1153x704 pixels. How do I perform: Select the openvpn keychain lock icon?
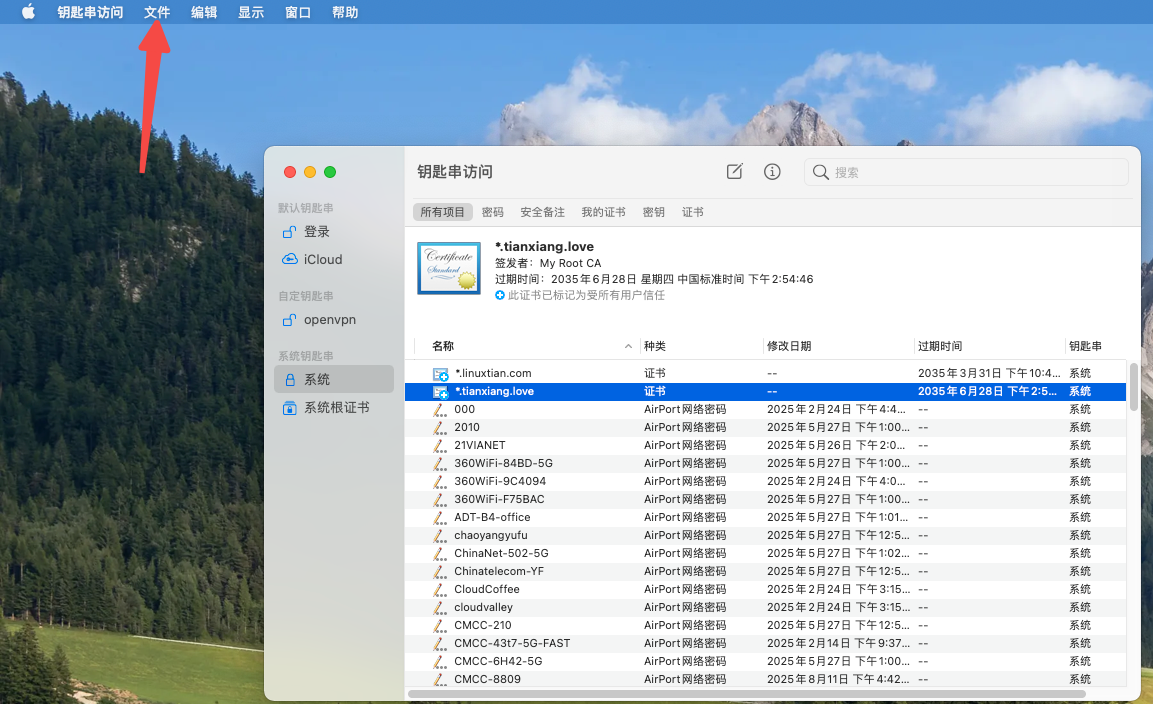[x=289, y=320]
